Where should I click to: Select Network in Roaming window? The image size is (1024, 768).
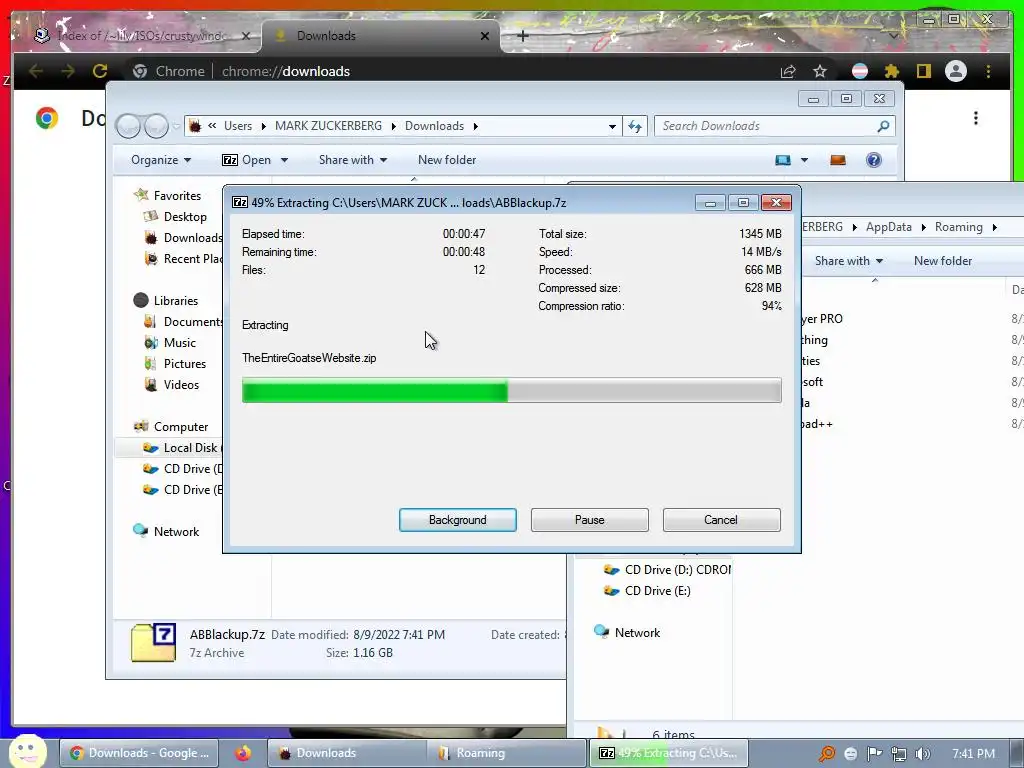(637, 632)
